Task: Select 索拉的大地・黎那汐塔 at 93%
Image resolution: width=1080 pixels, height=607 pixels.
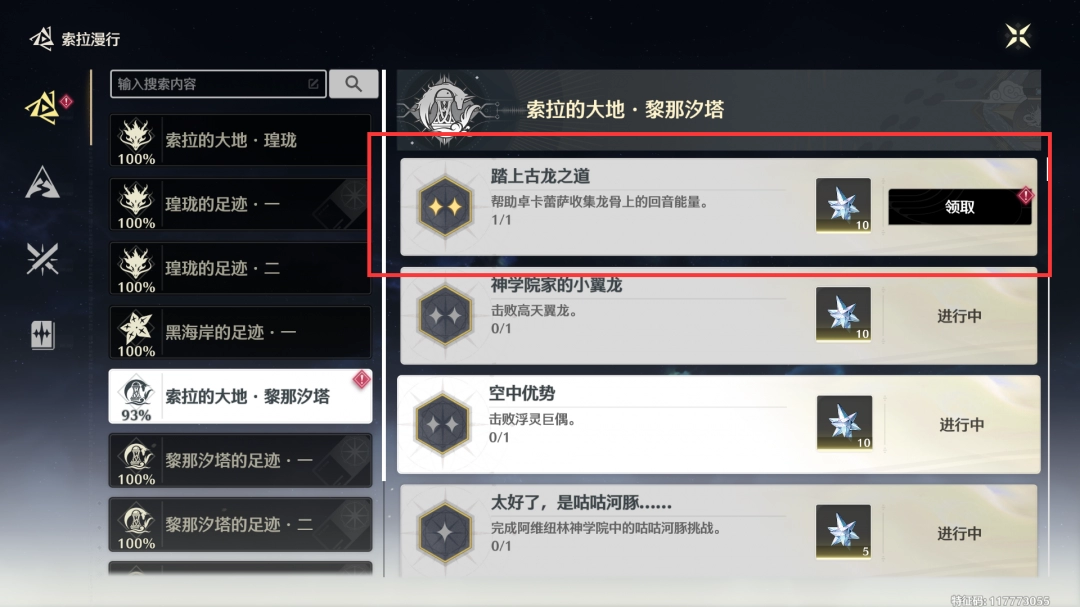Action: click(240, 396)
